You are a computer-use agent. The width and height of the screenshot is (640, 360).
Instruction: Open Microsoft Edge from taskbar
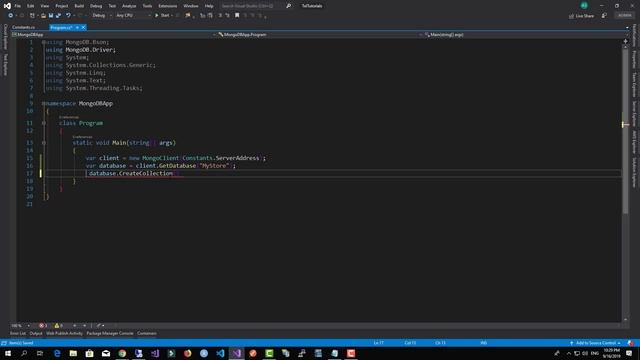pos(57,353)
